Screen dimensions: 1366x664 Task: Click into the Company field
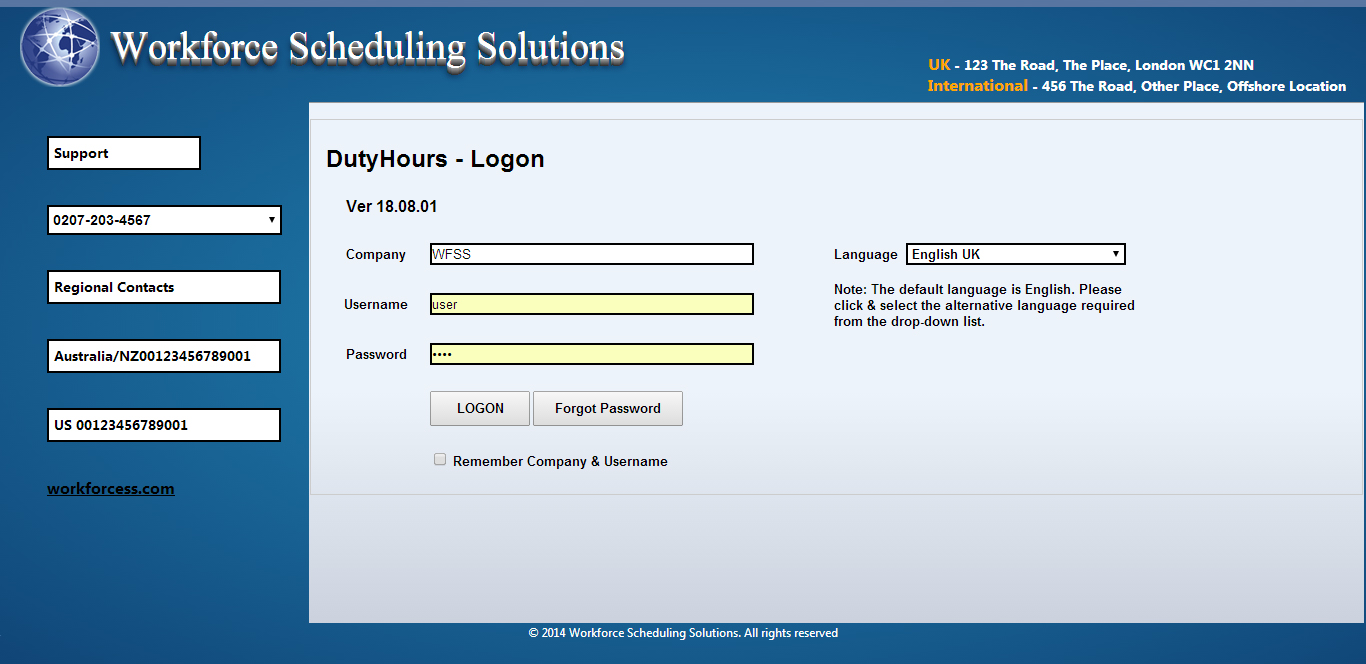(591, 254)
